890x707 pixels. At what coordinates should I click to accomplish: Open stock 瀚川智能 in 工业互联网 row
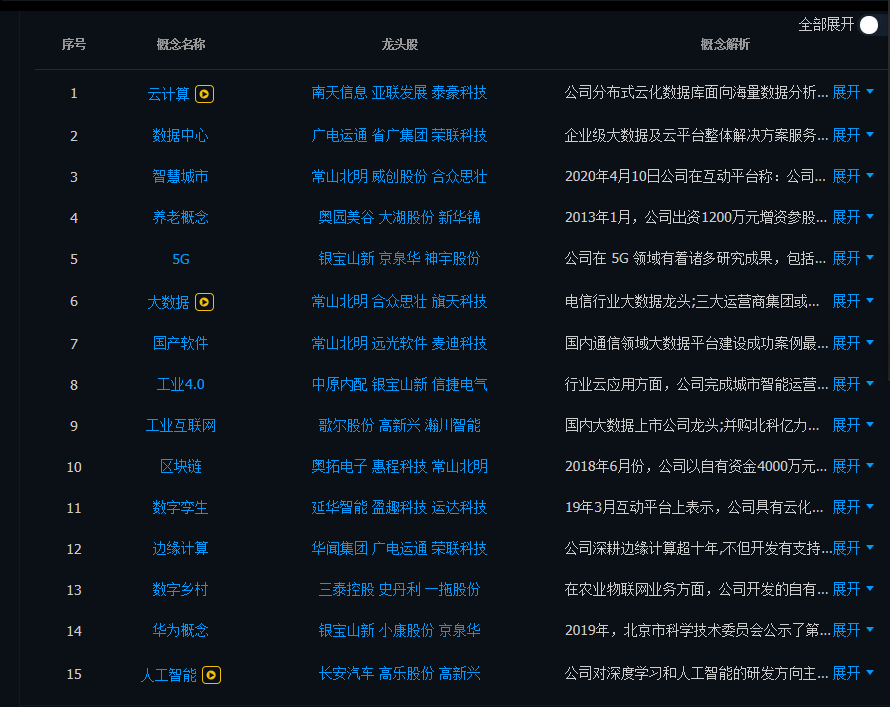(452, 426)
